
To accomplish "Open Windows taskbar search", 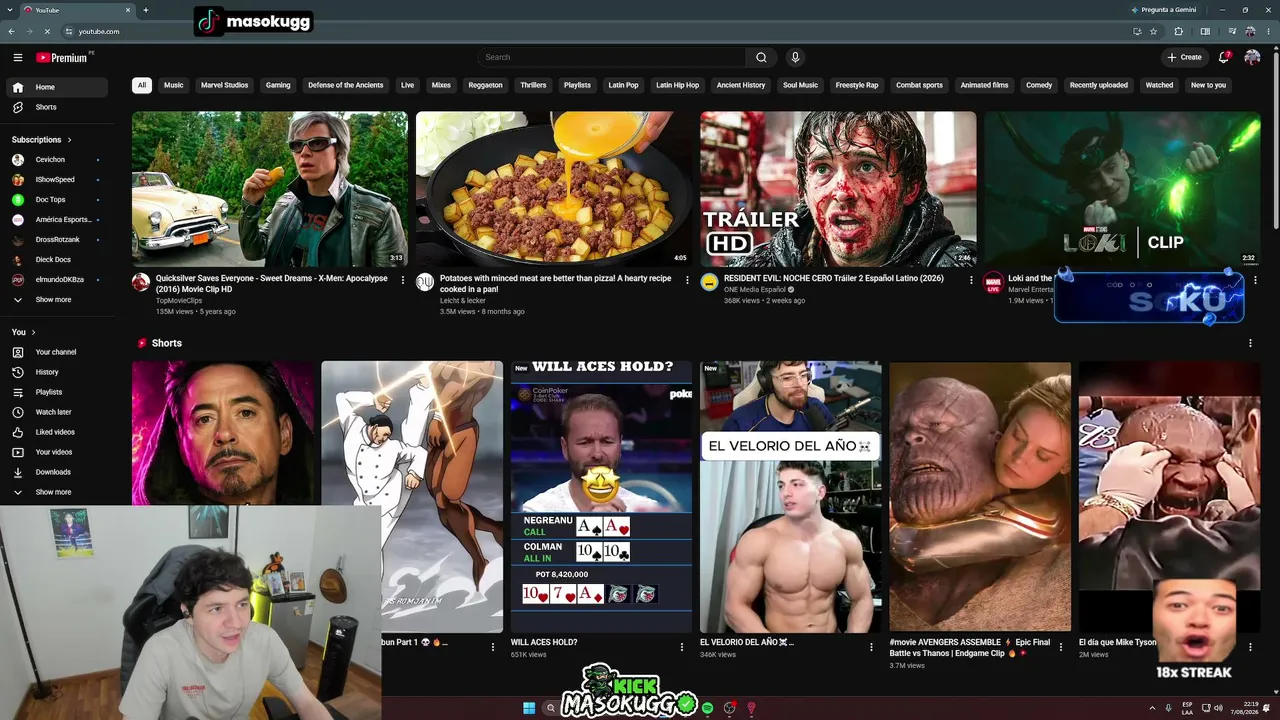I will [x=550, y=708].
